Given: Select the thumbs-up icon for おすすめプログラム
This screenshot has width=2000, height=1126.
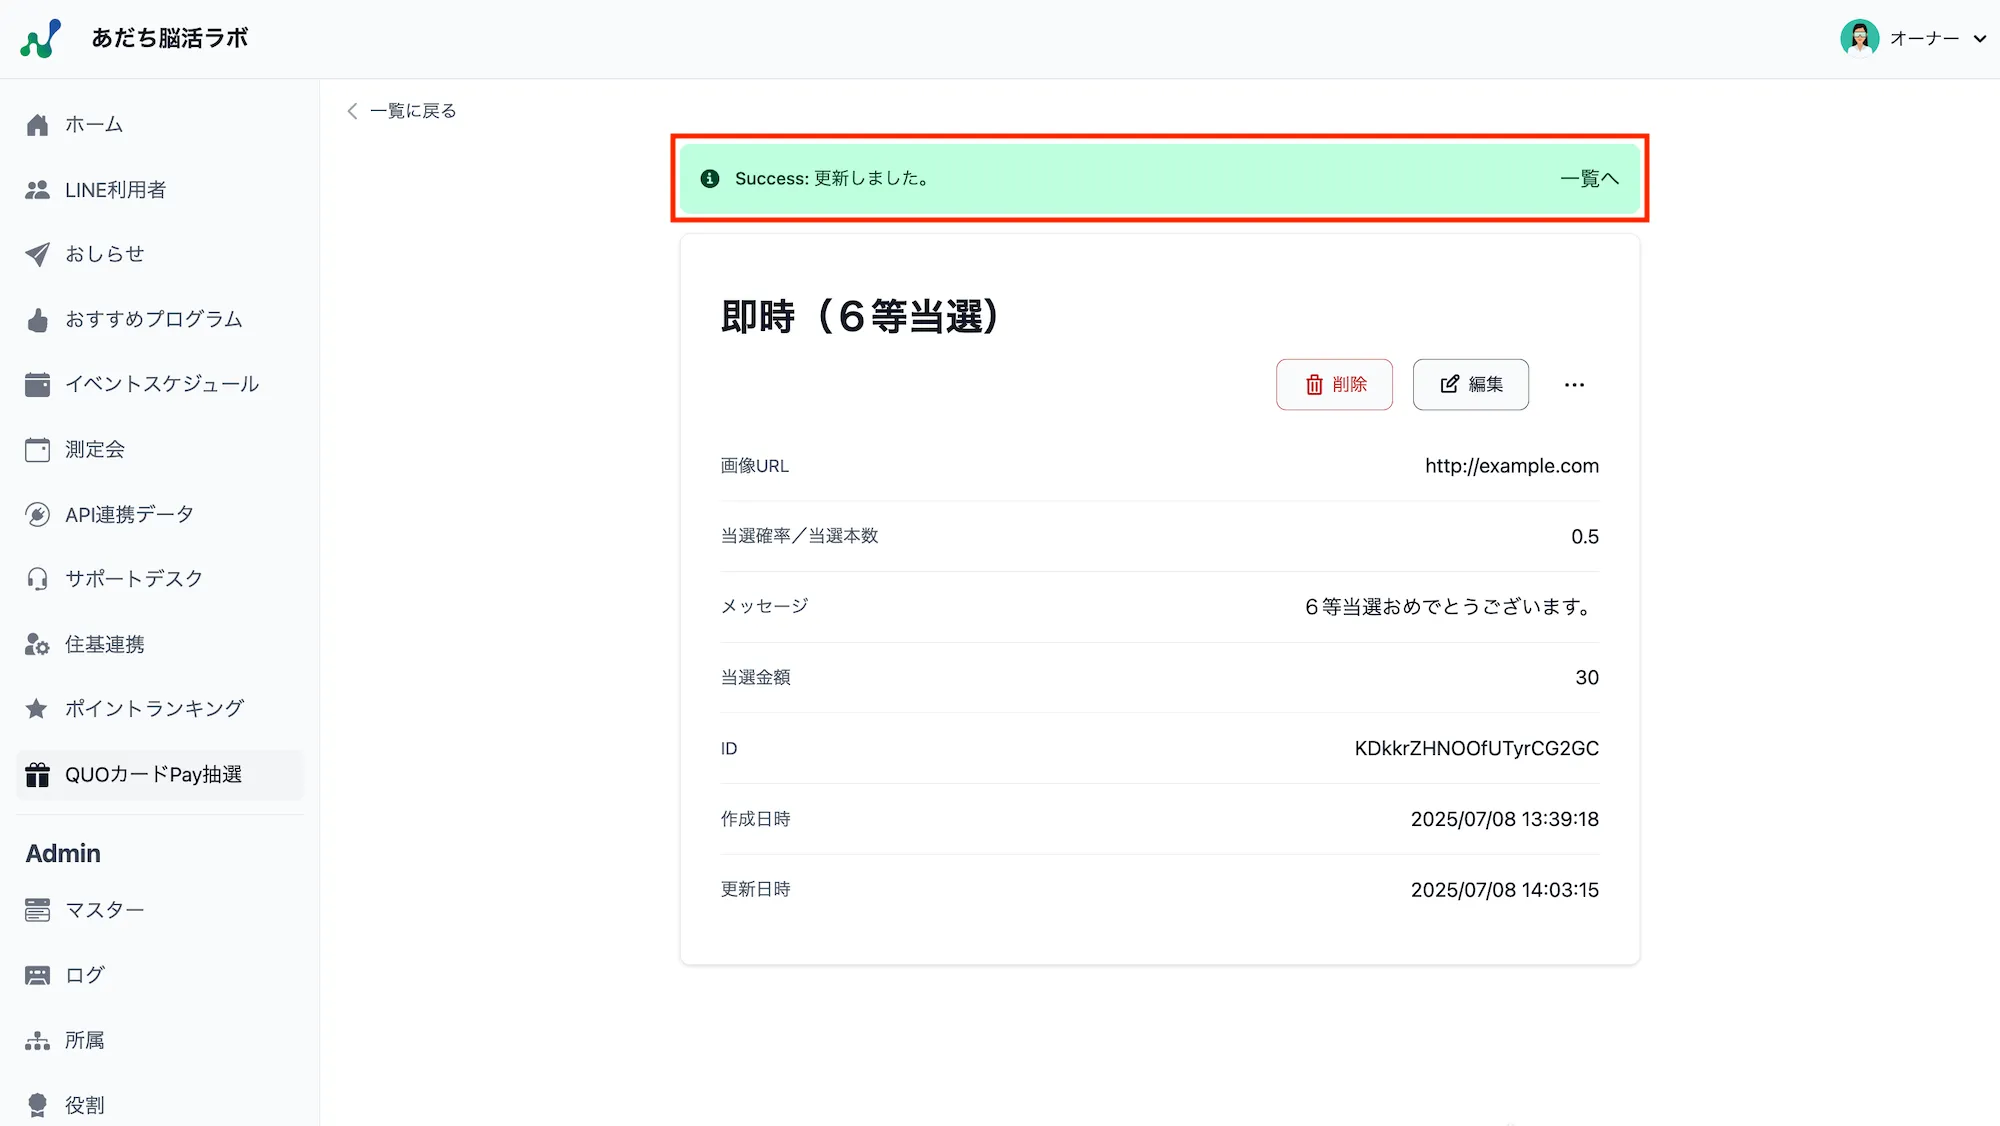Looking at the screenshot, I should [37, 319].
